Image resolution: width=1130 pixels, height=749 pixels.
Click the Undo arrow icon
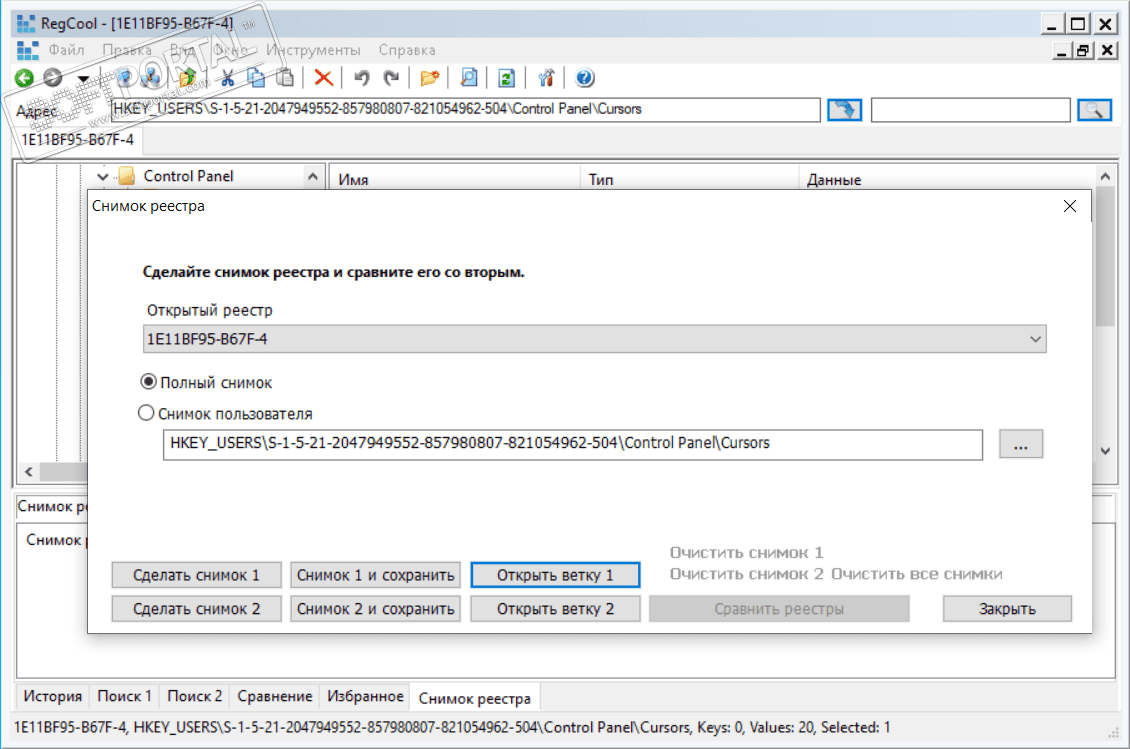click(362, 78)
